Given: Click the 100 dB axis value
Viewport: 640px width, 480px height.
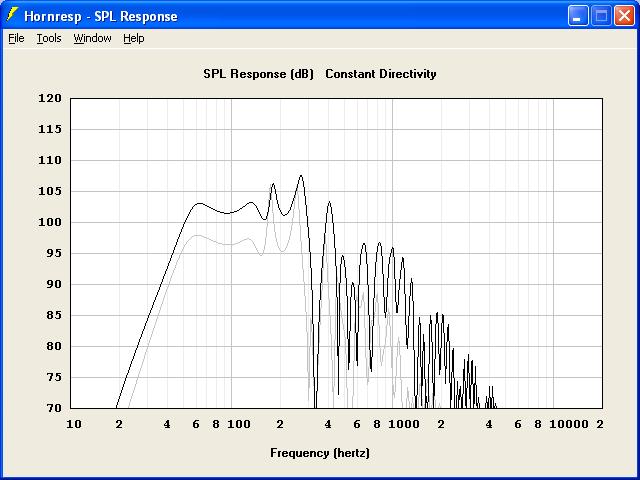Looking at the screenshot, I should pos(49,222).
